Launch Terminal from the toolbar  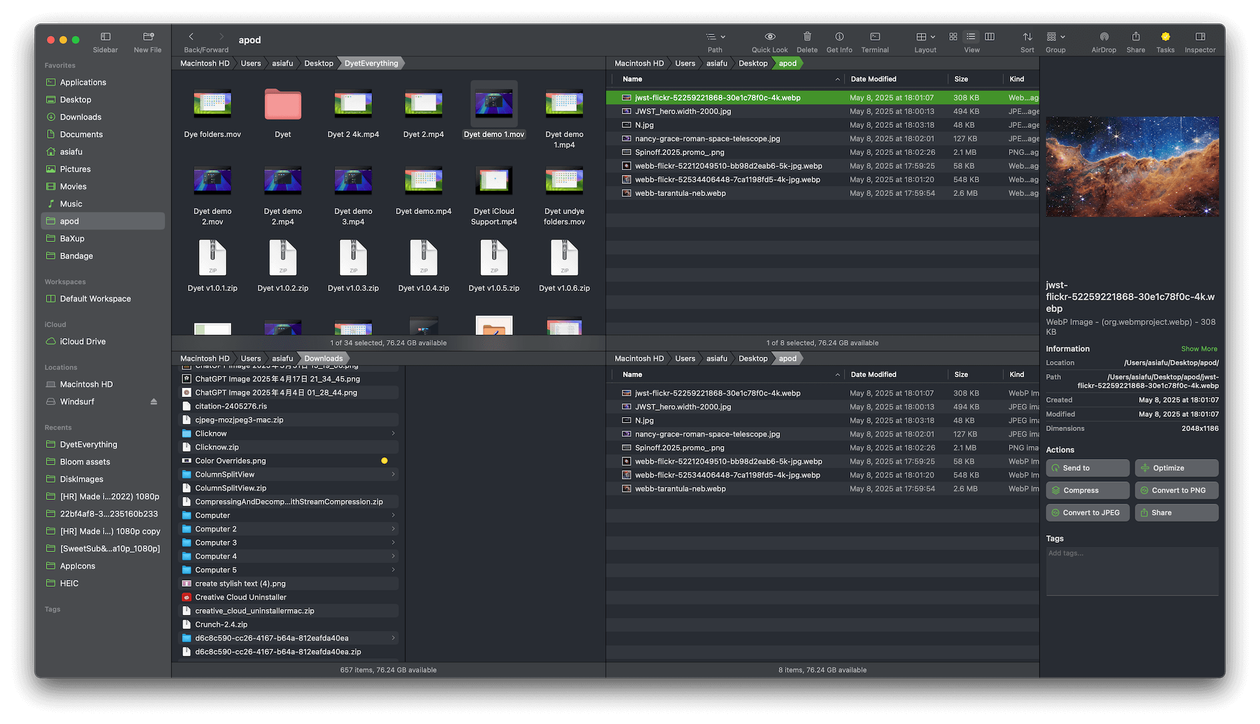click(x=875, y=38)
